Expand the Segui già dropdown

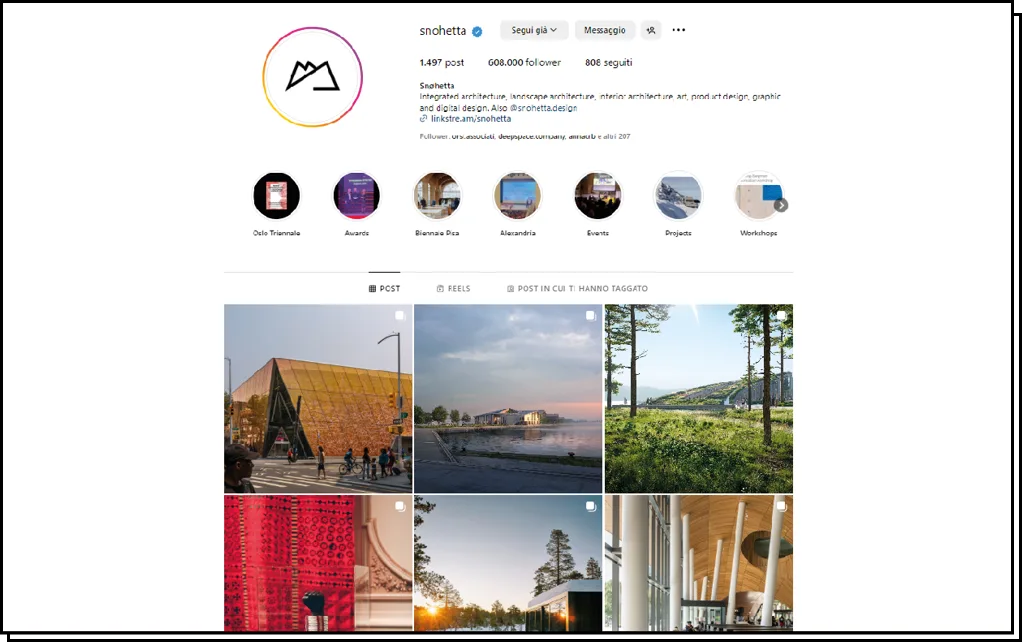pos(534,30)
